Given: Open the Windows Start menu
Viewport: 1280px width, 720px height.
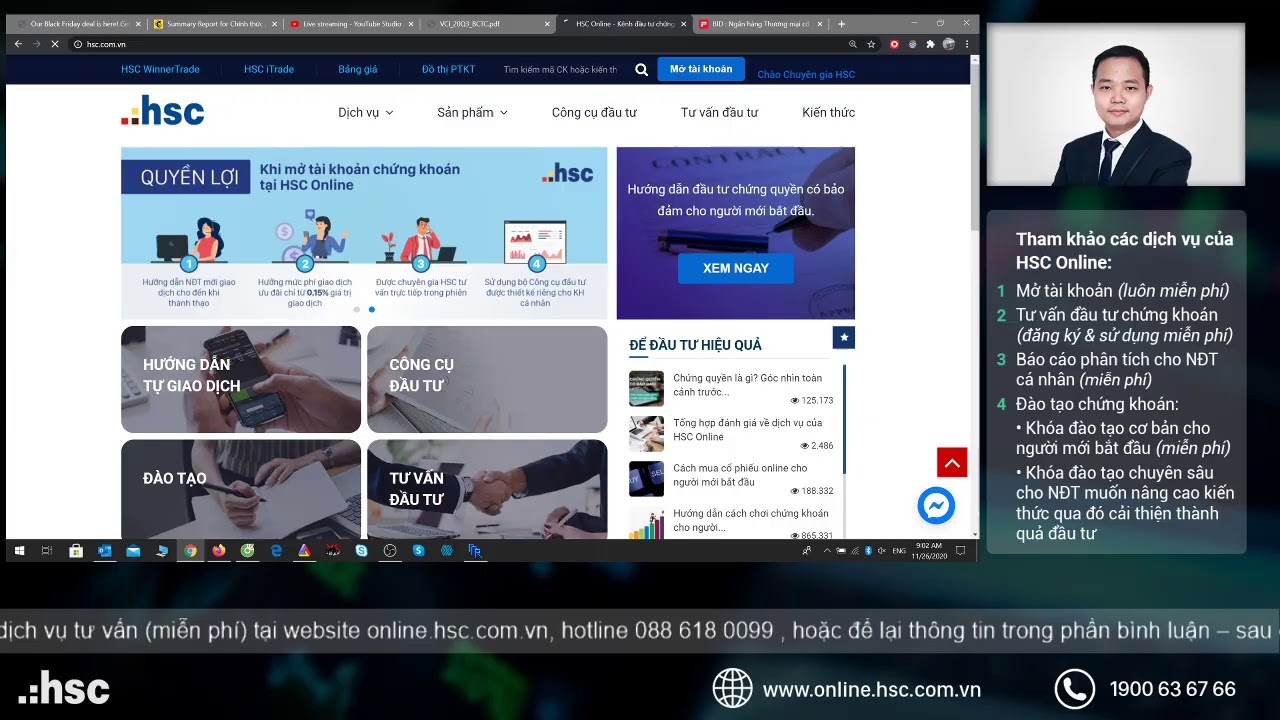Looking at the screenshot, I should (18, 550).
